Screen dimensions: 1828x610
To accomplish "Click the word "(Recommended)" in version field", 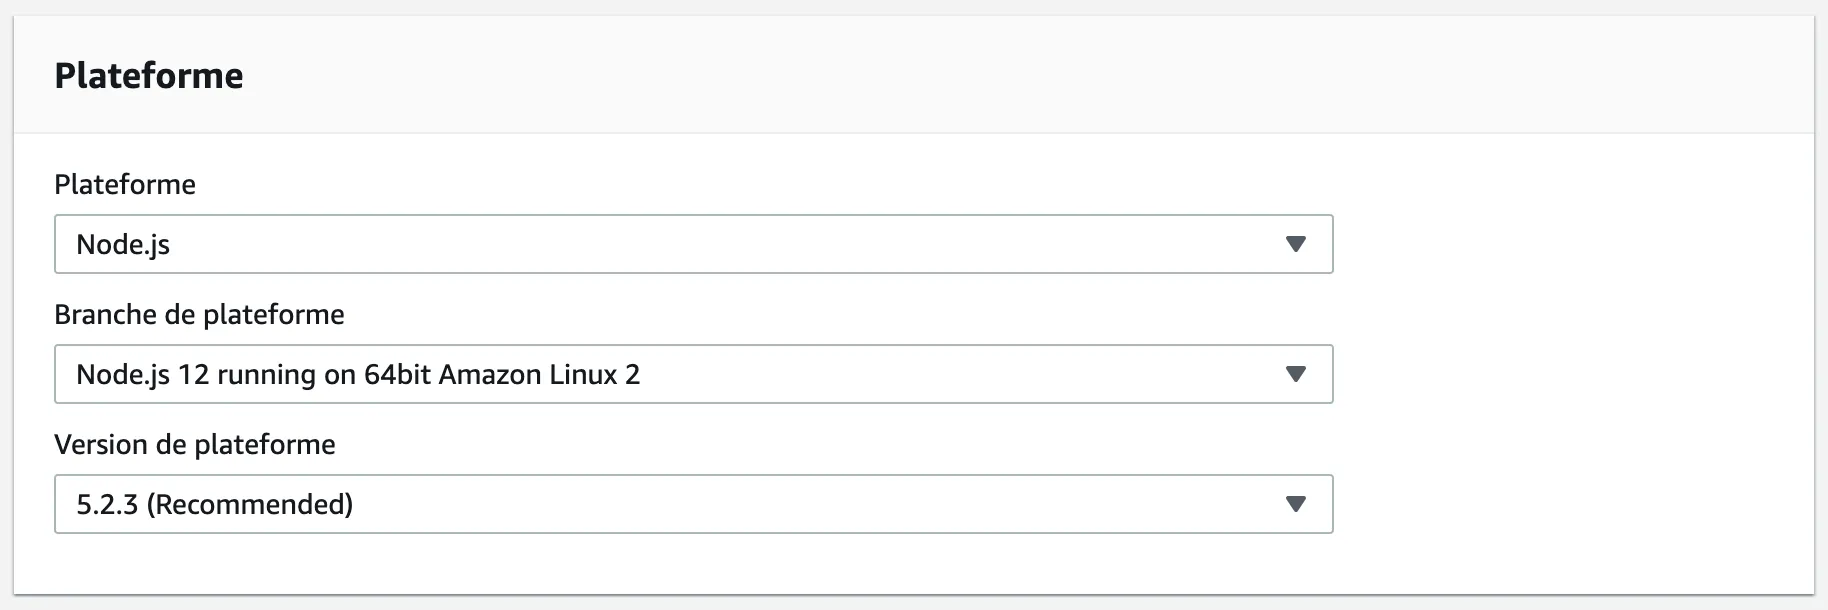I will (250, 505).
